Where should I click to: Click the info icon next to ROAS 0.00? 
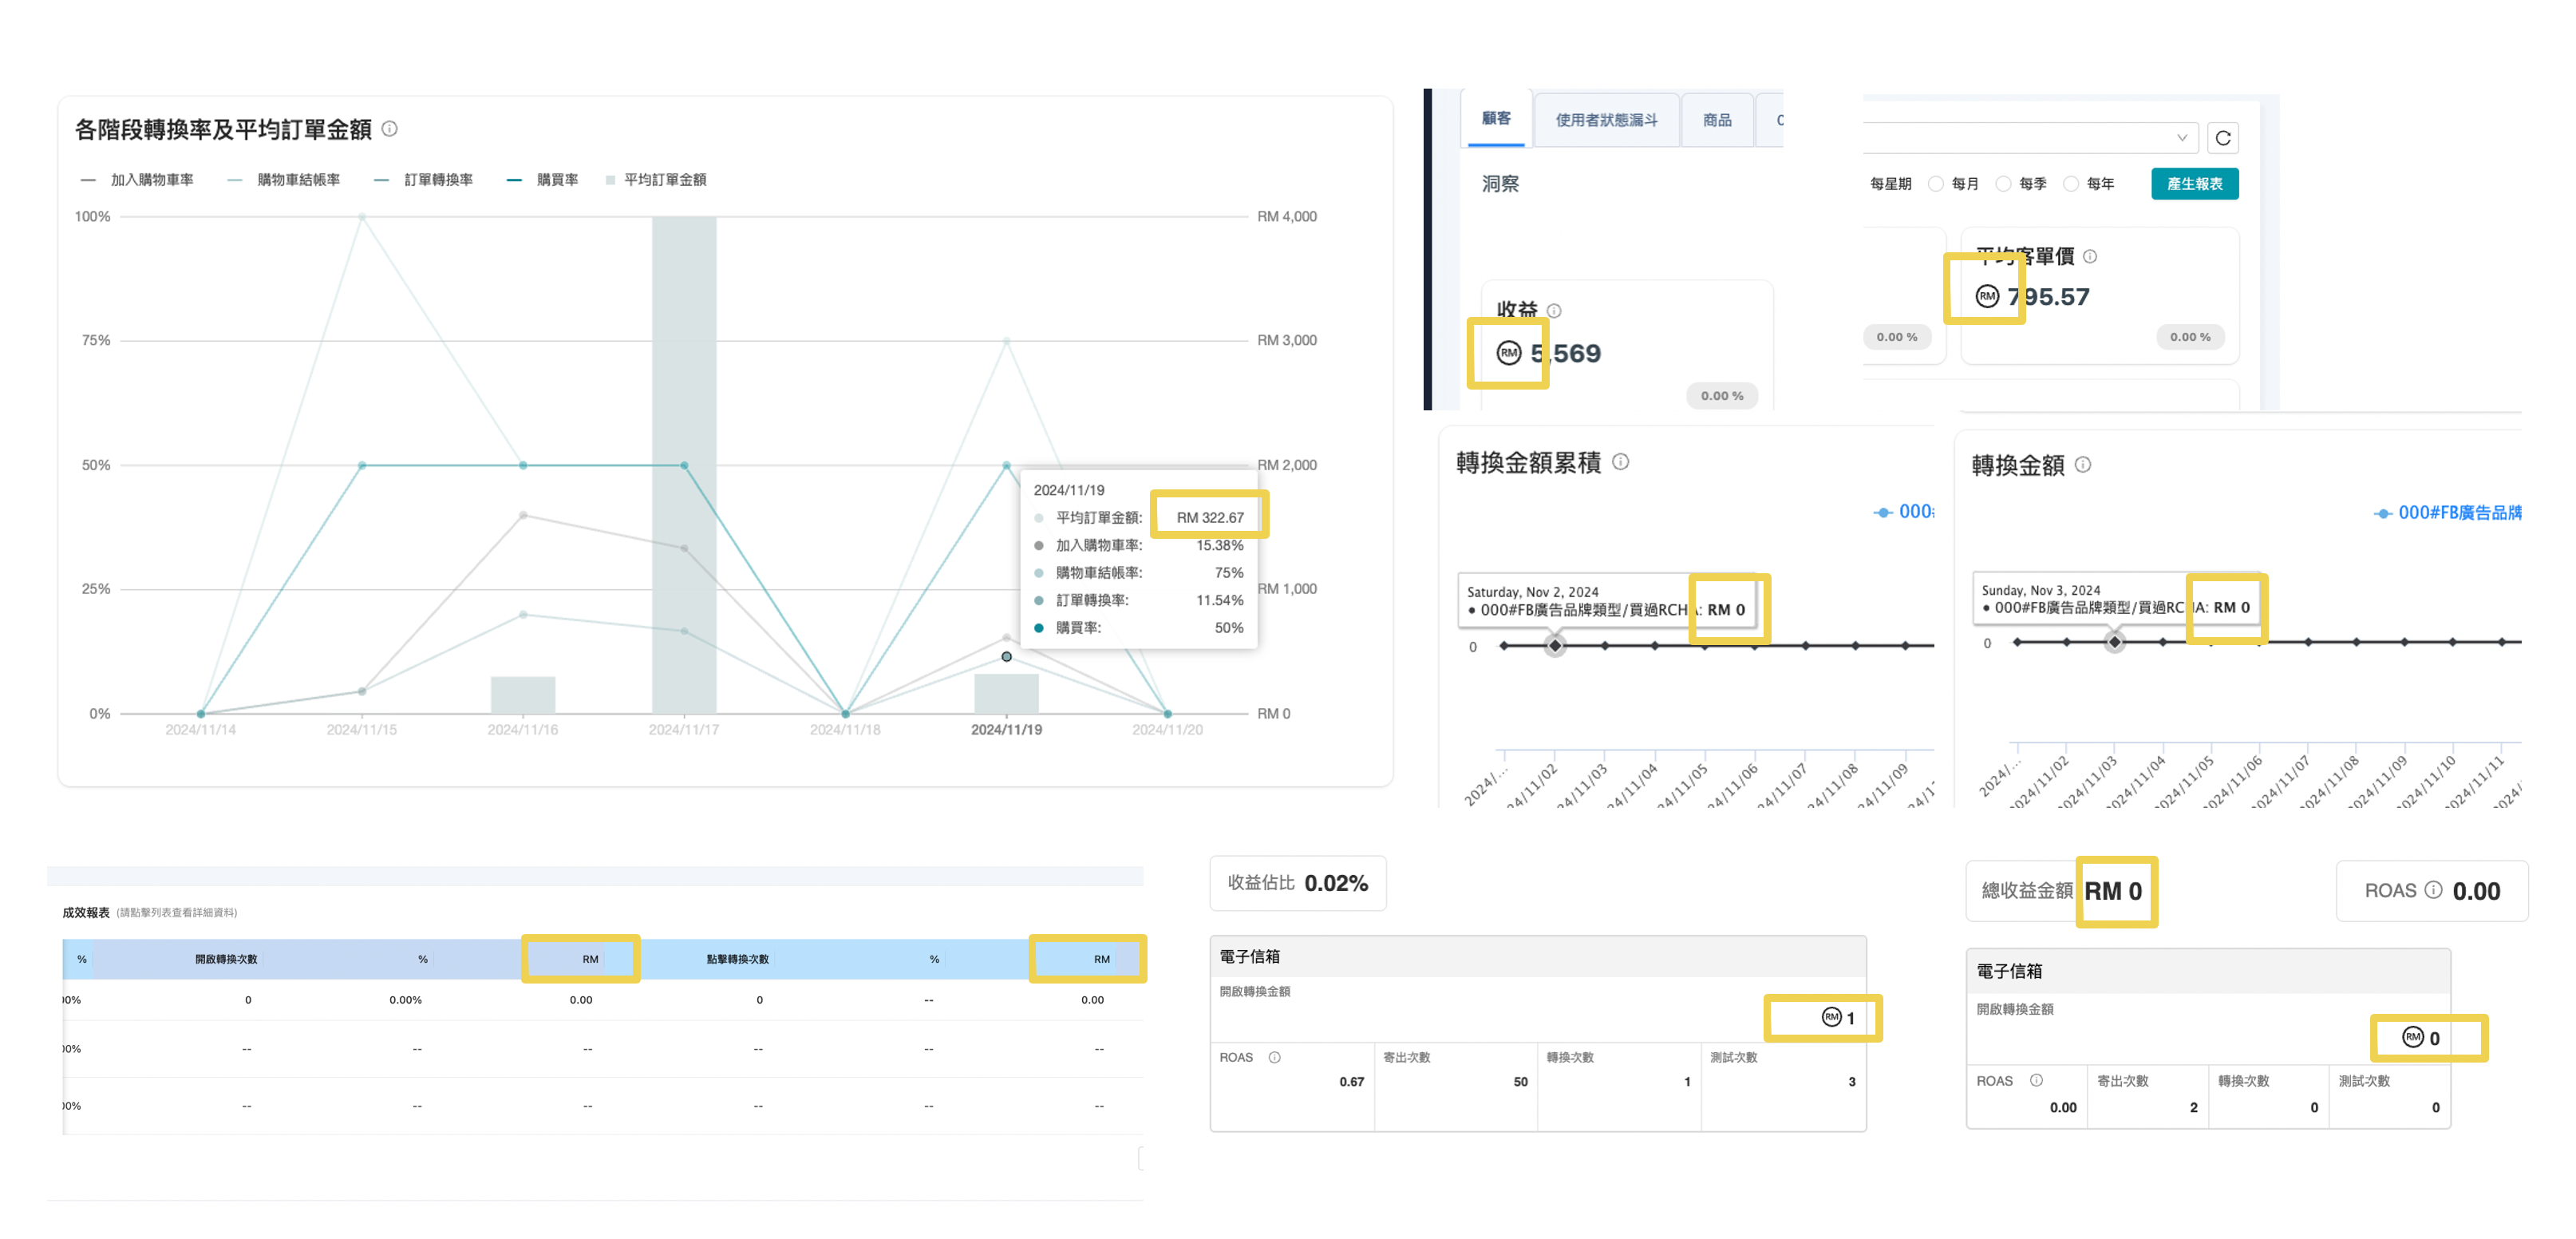point(2432,890)
